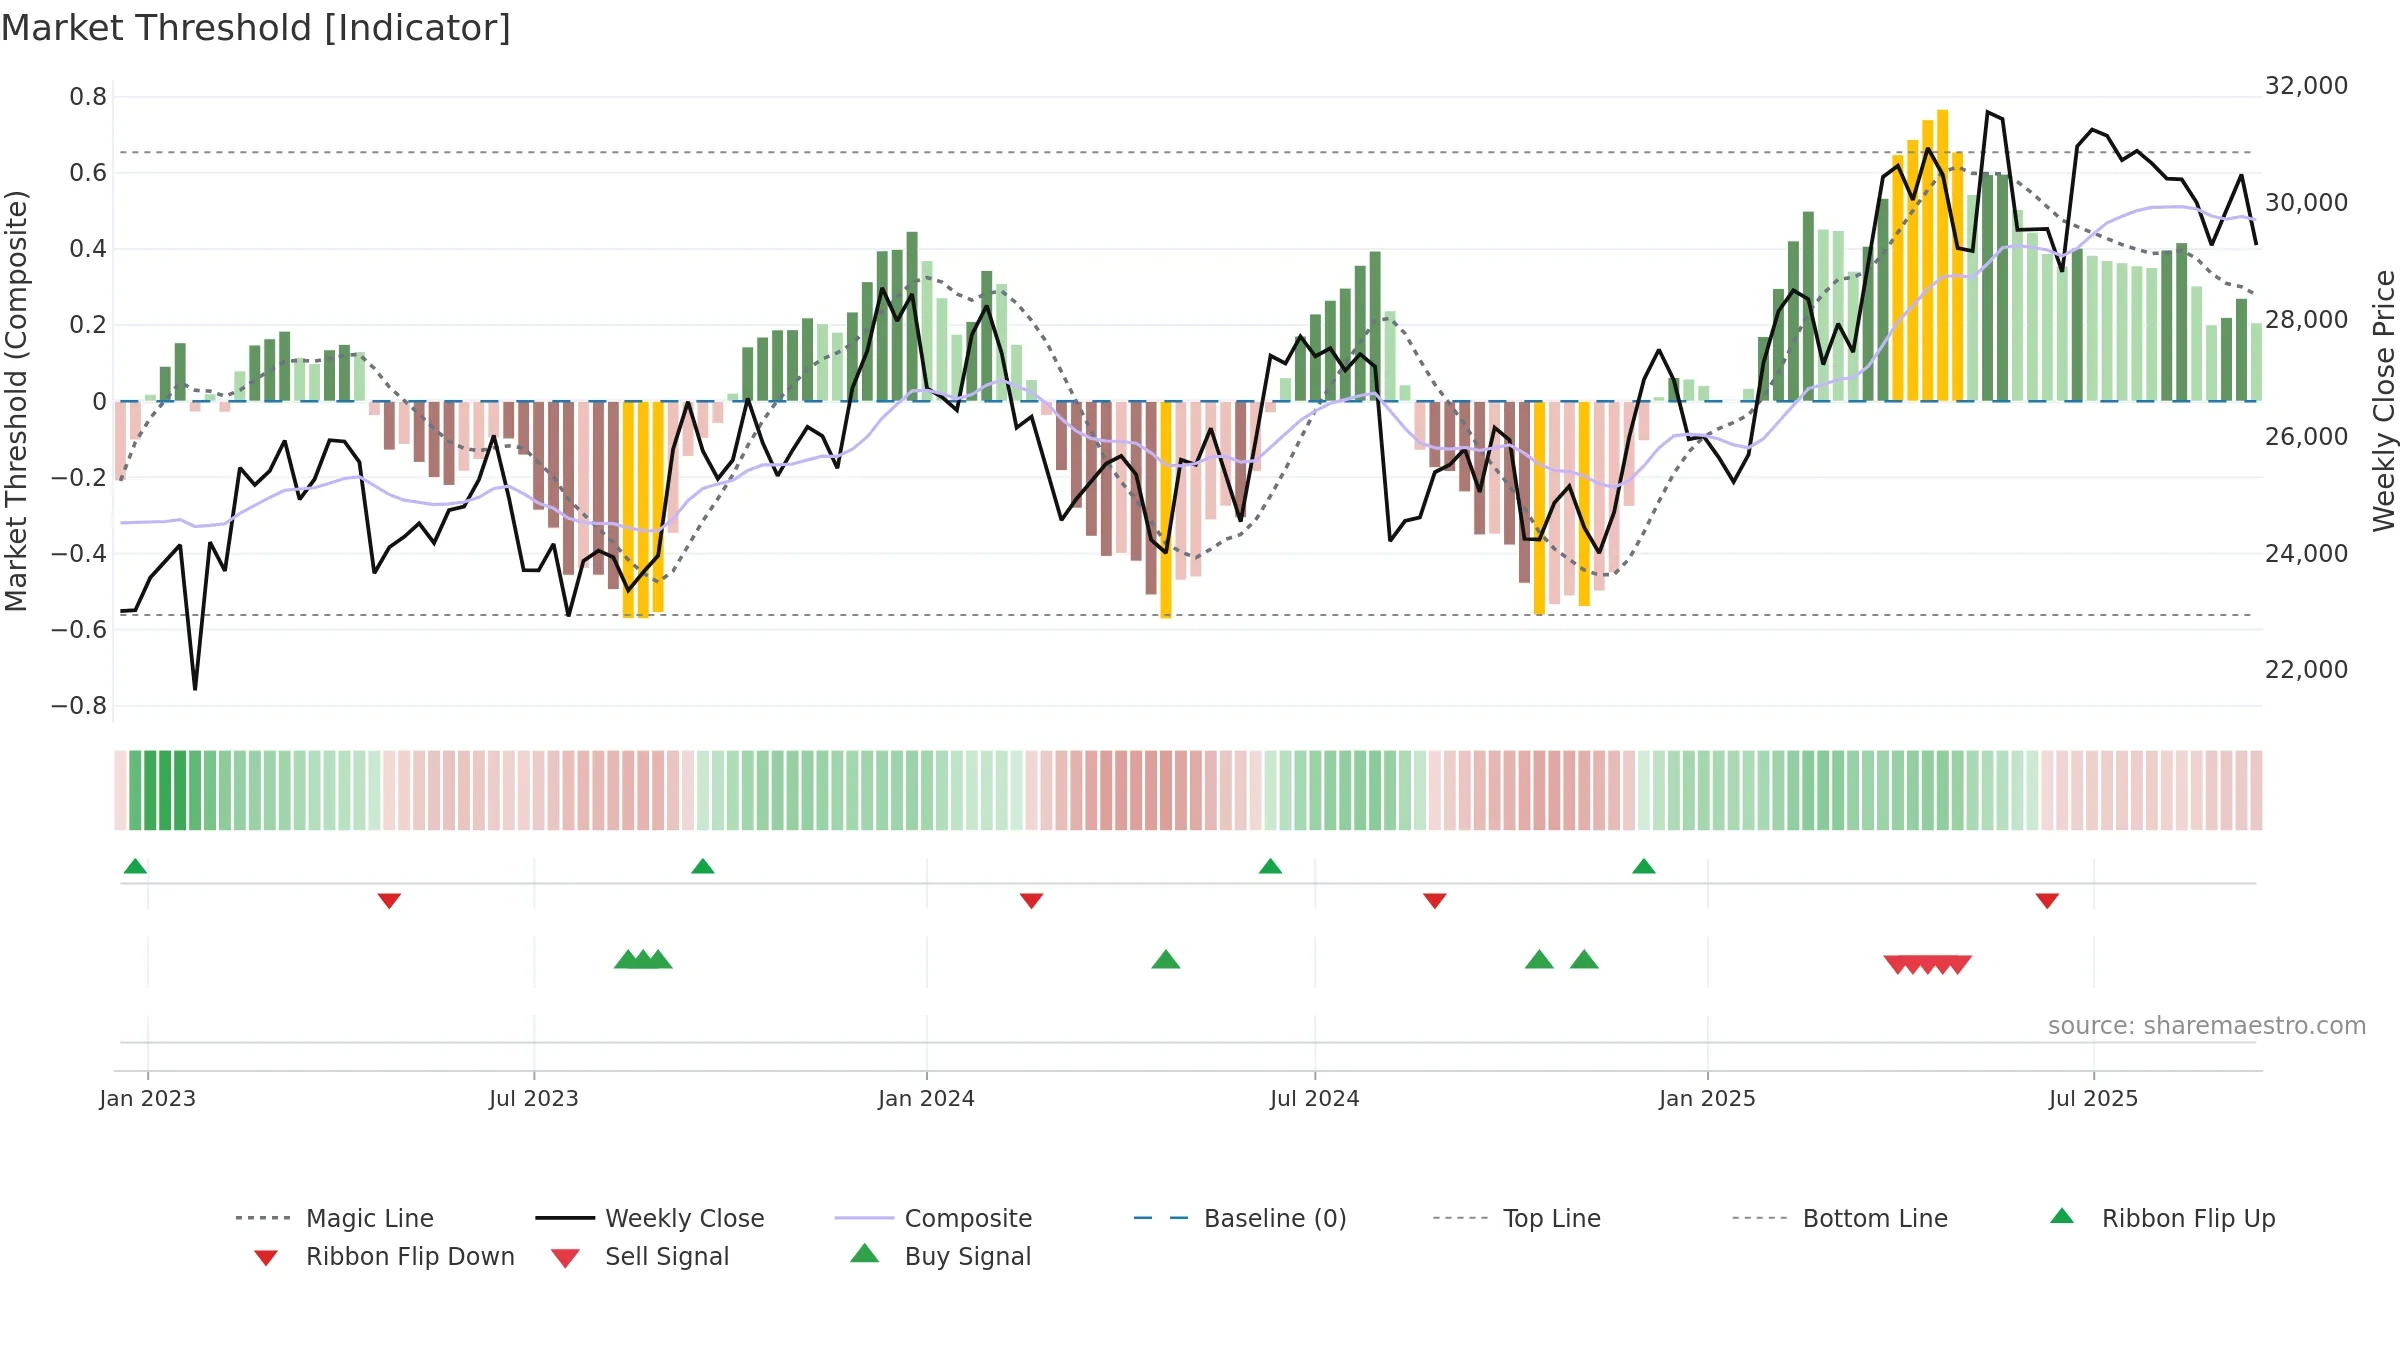Click the cluster of red sell signal markers
Image resolution: width=2400 pixels, height=1350 pixels.
(x=1927, y=965)
